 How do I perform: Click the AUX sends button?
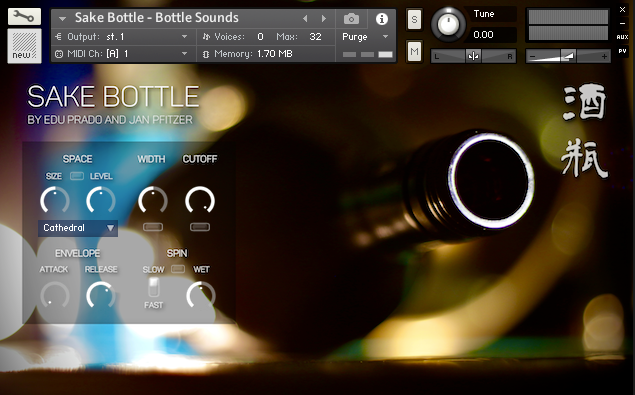click(622, 37)
